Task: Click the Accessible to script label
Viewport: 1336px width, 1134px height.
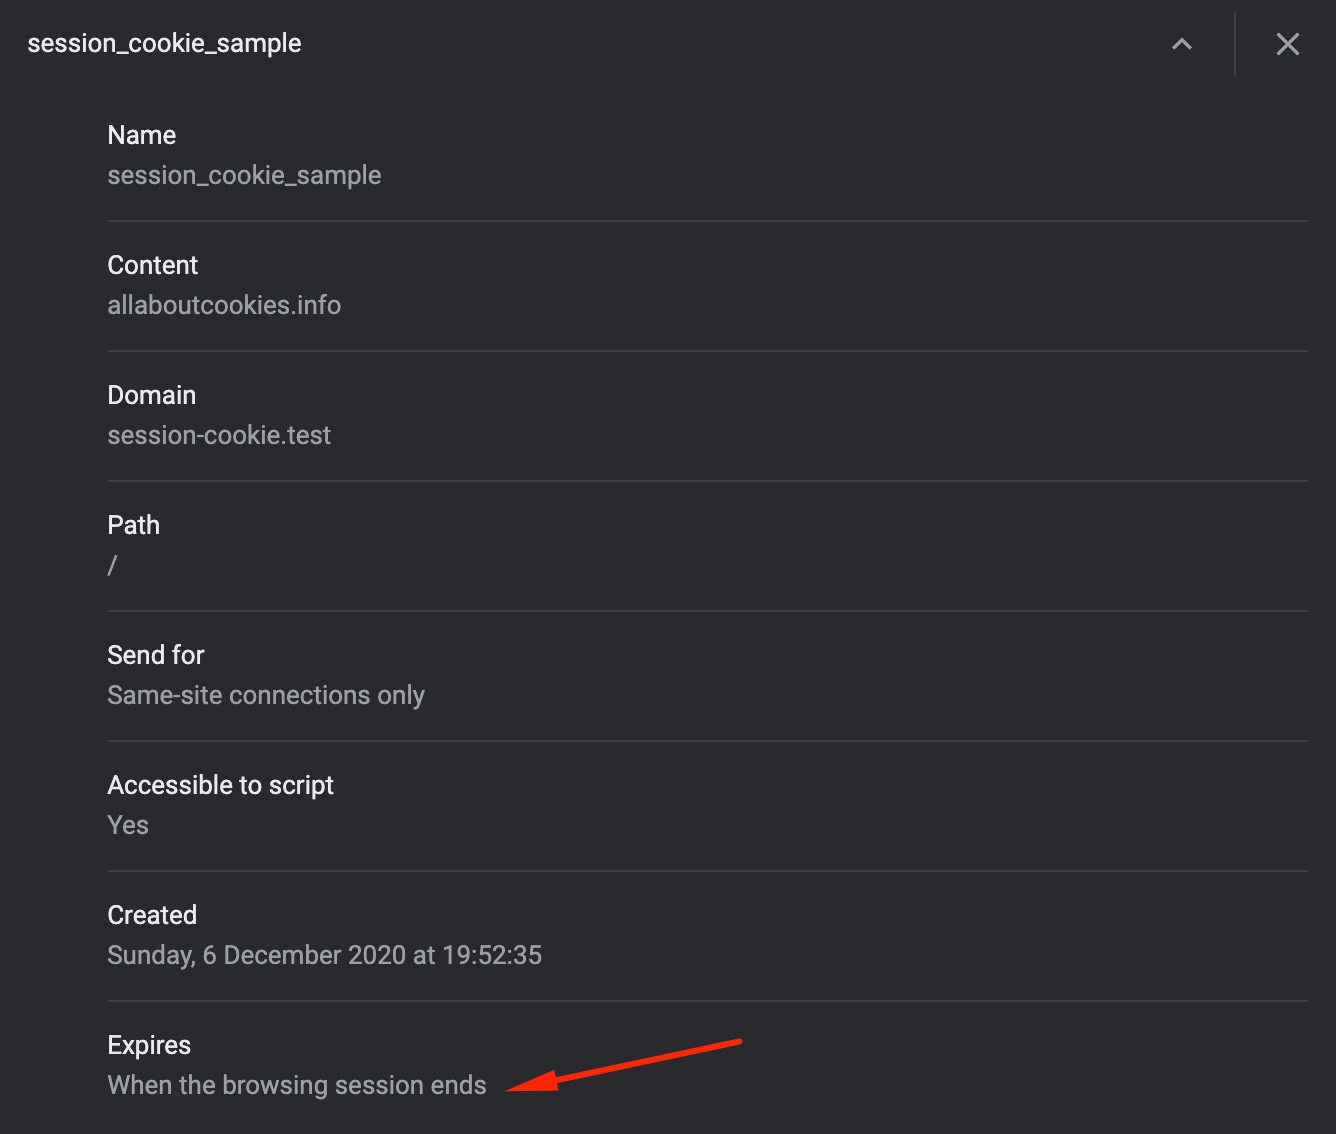Action: click(x=220, y=785)
